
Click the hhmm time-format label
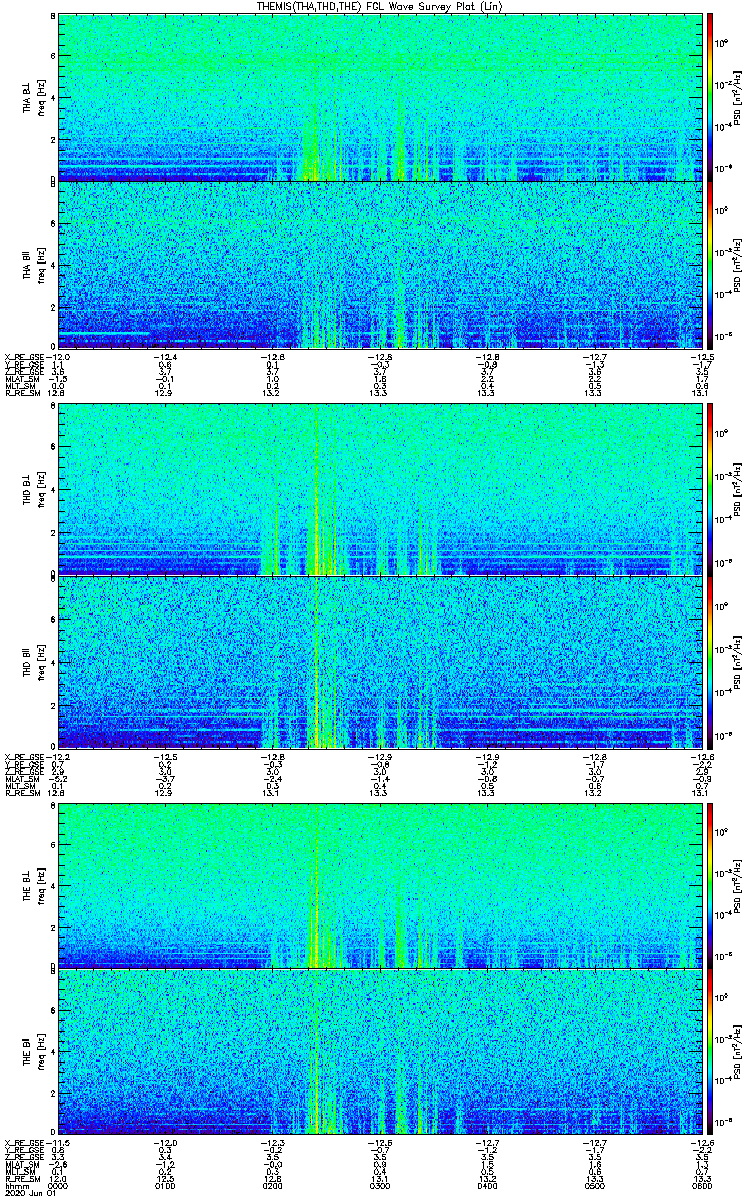tap(16, 1185)
